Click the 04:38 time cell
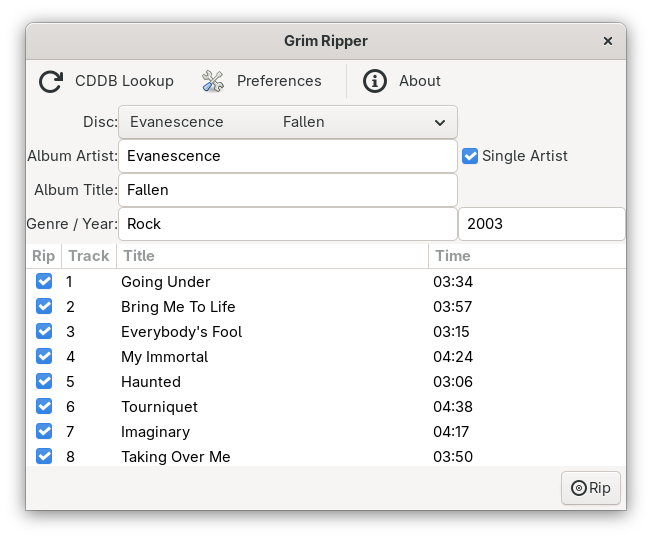This screenshot has width=652, height=539. click(x=453, y=406)
